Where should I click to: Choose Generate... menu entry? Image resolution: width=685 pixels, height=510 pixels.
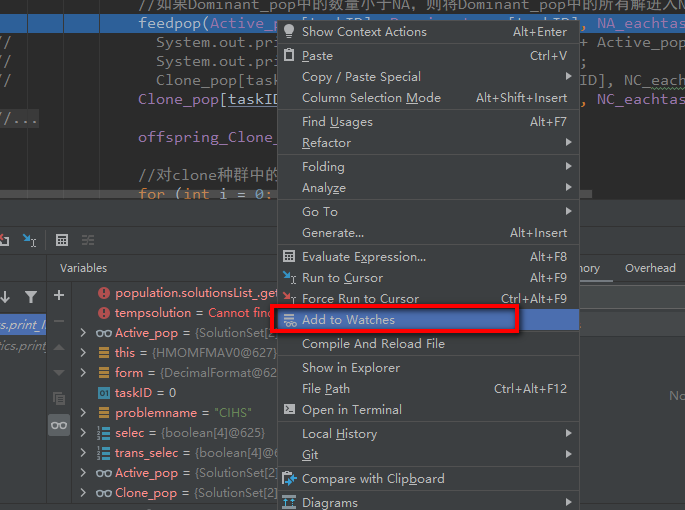[x=429, y=232]
